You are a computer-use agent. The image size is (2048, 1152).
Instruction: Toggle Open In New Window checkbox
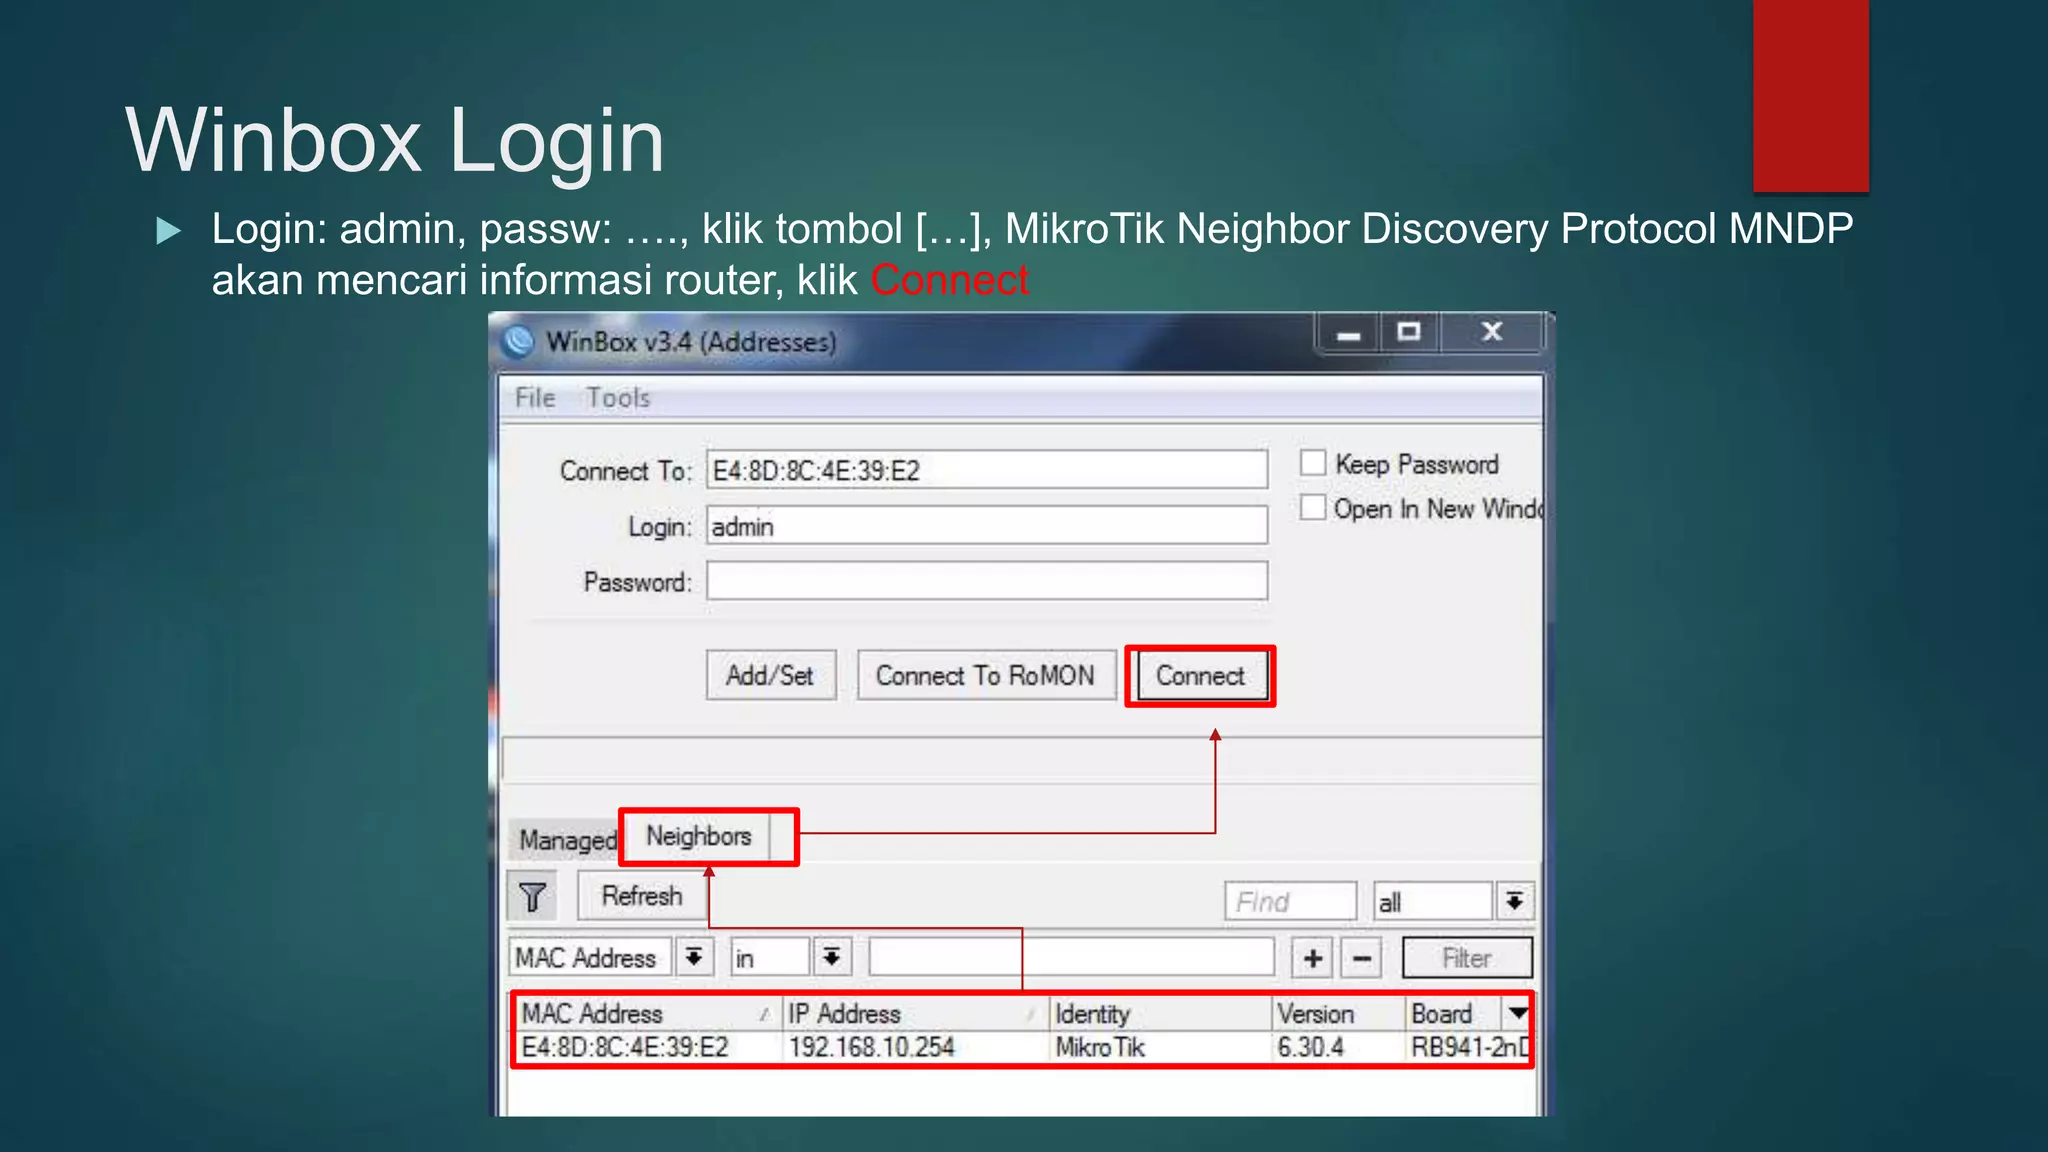(x=1313, y=507)
